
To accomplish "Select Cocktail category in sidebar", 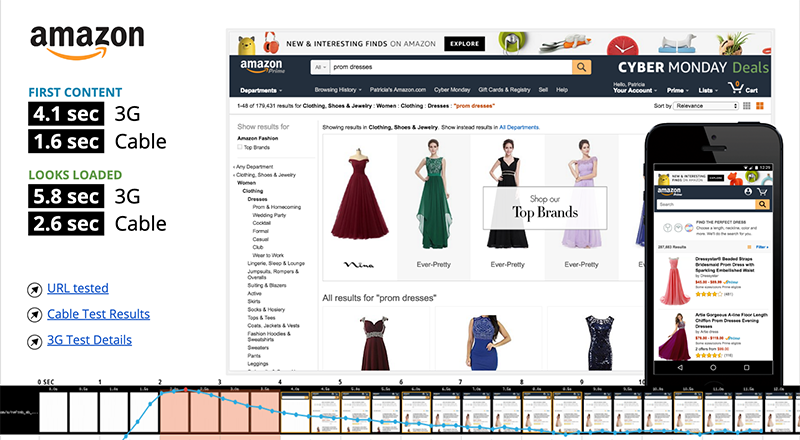I will point(261,223).
